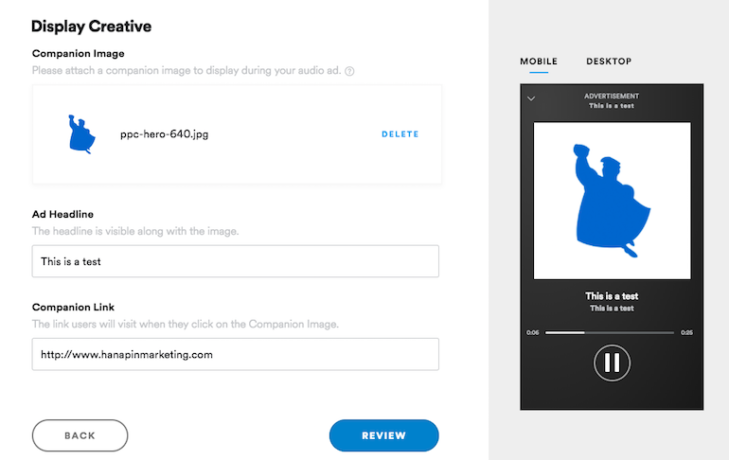Click the large hero image in mobile preview

(x=612, y=200)
